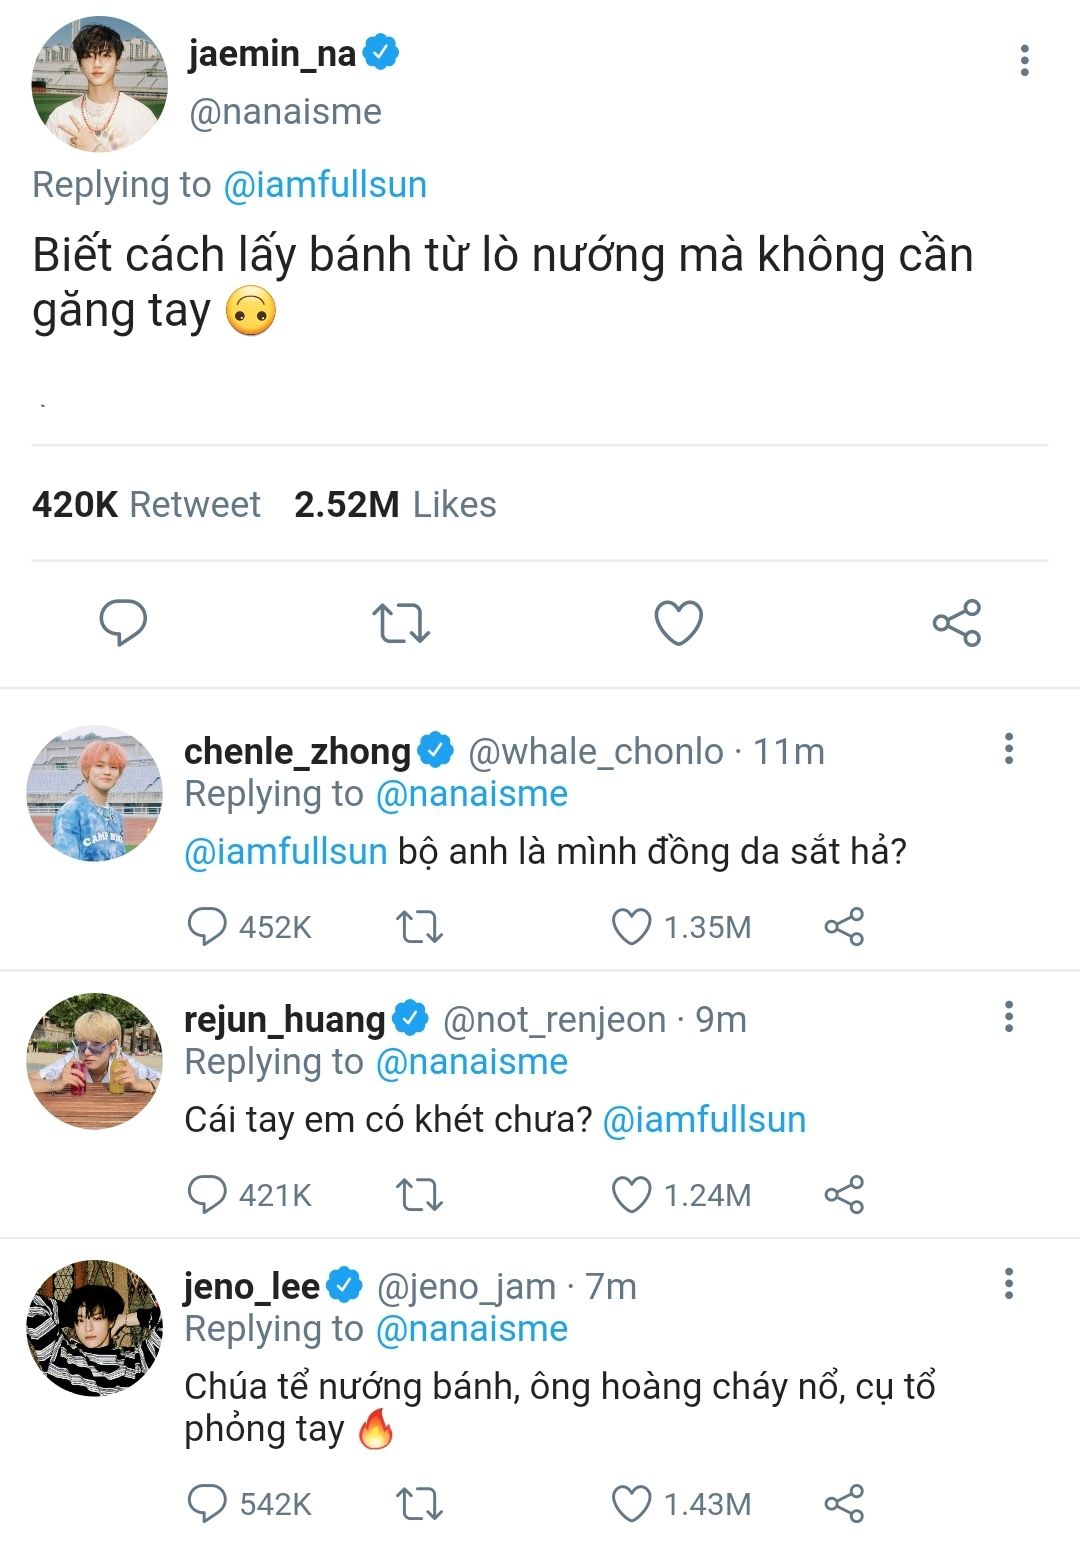Share jaemin_na's main tweet
Image resolution: width=1080 pixels, height=1546 pixels.
(957, 623)
